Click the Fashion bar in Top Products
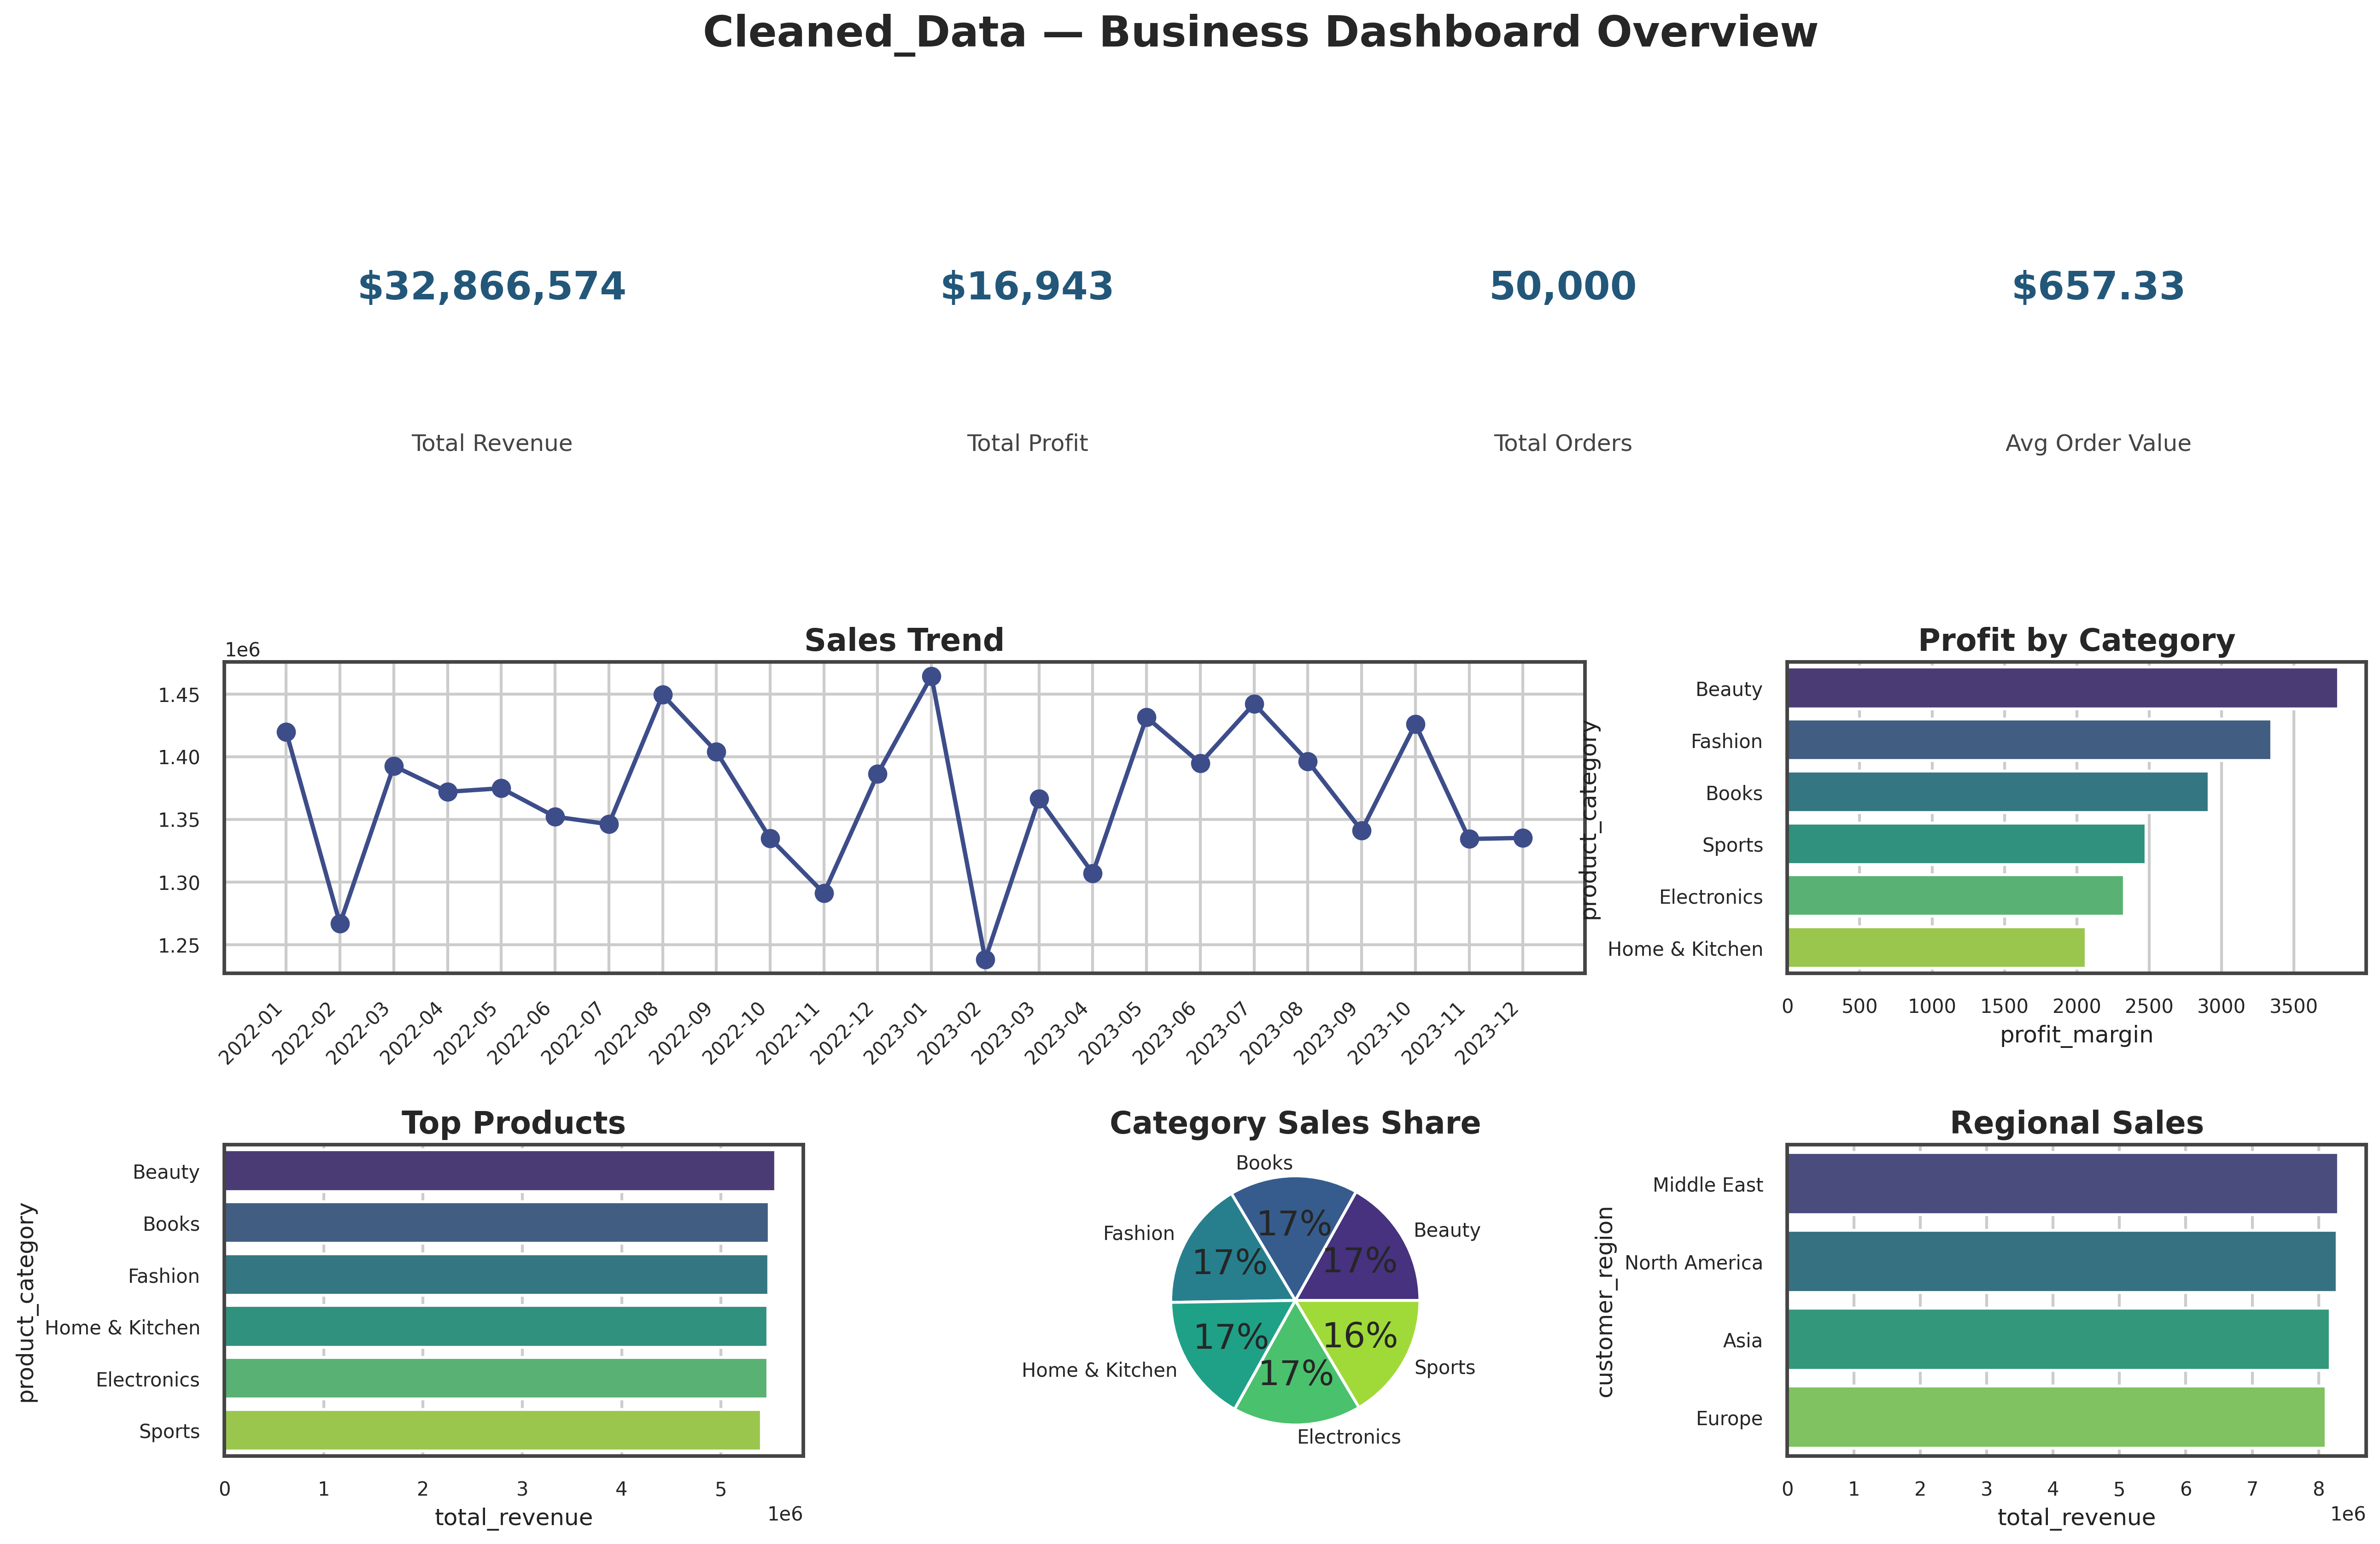 496,1275
